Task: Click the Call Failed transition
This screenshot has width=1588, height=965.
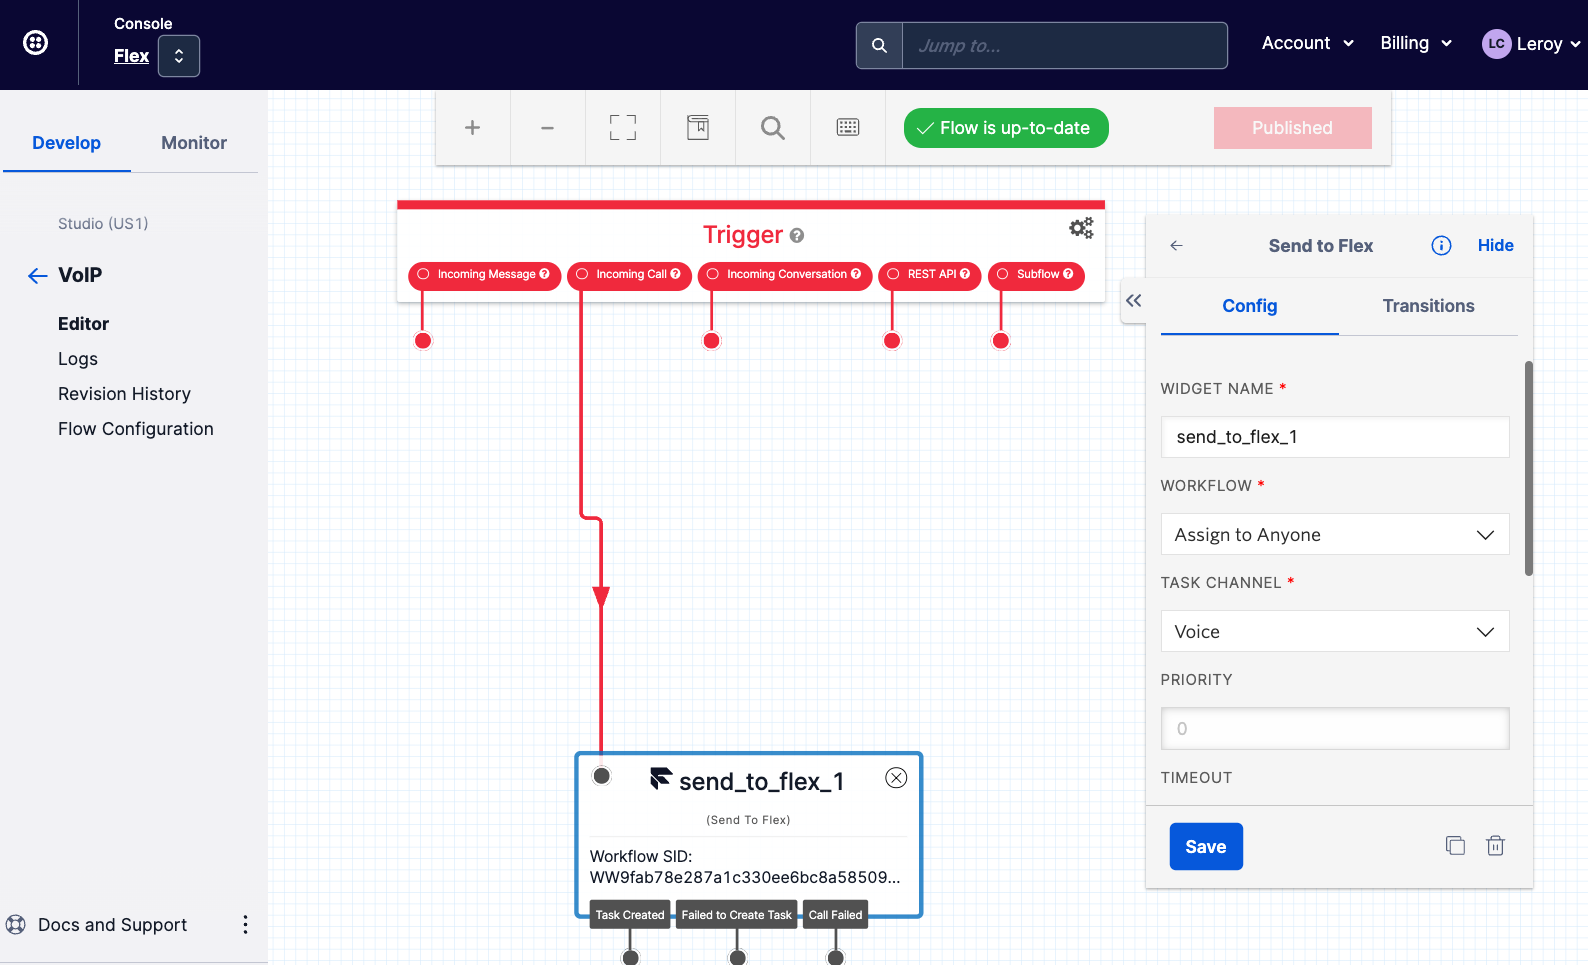Action: pos(835,915)
